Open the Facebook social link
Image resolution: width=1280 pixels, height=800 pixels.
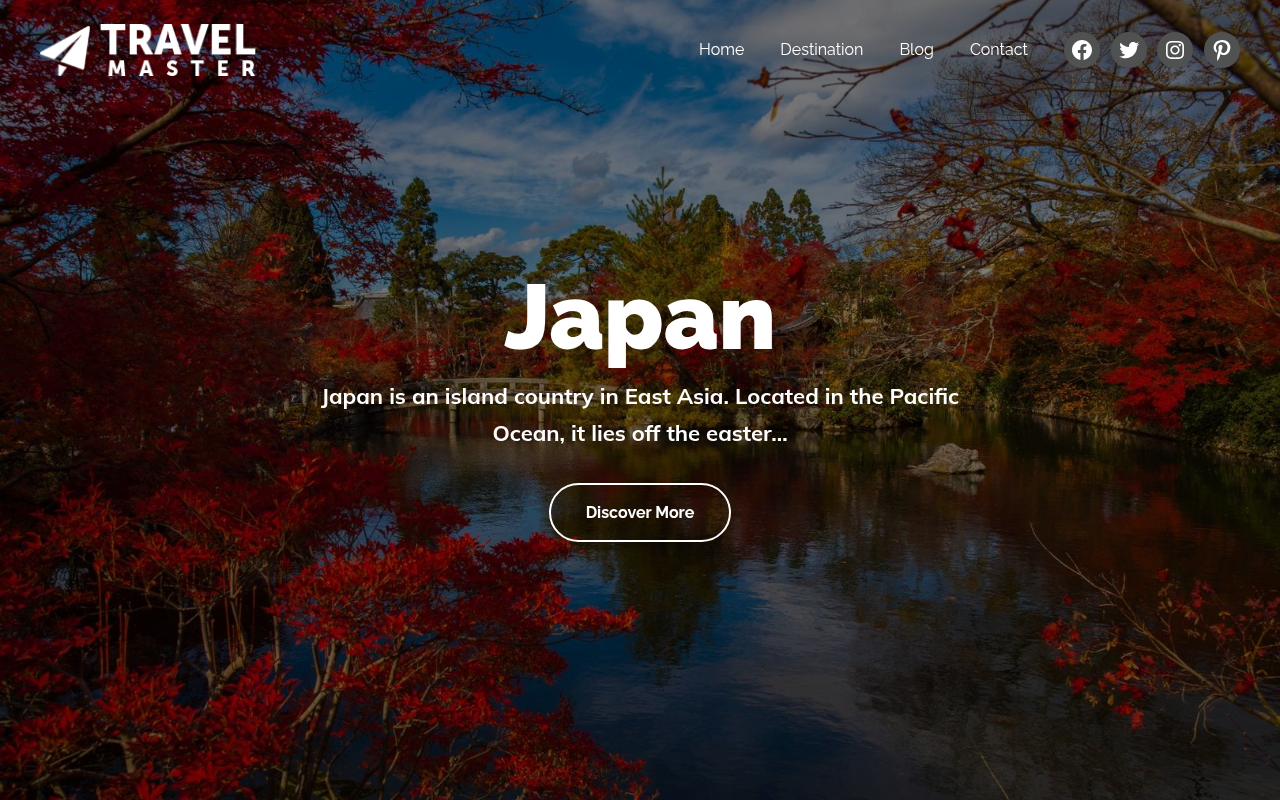click(1082, 50)
